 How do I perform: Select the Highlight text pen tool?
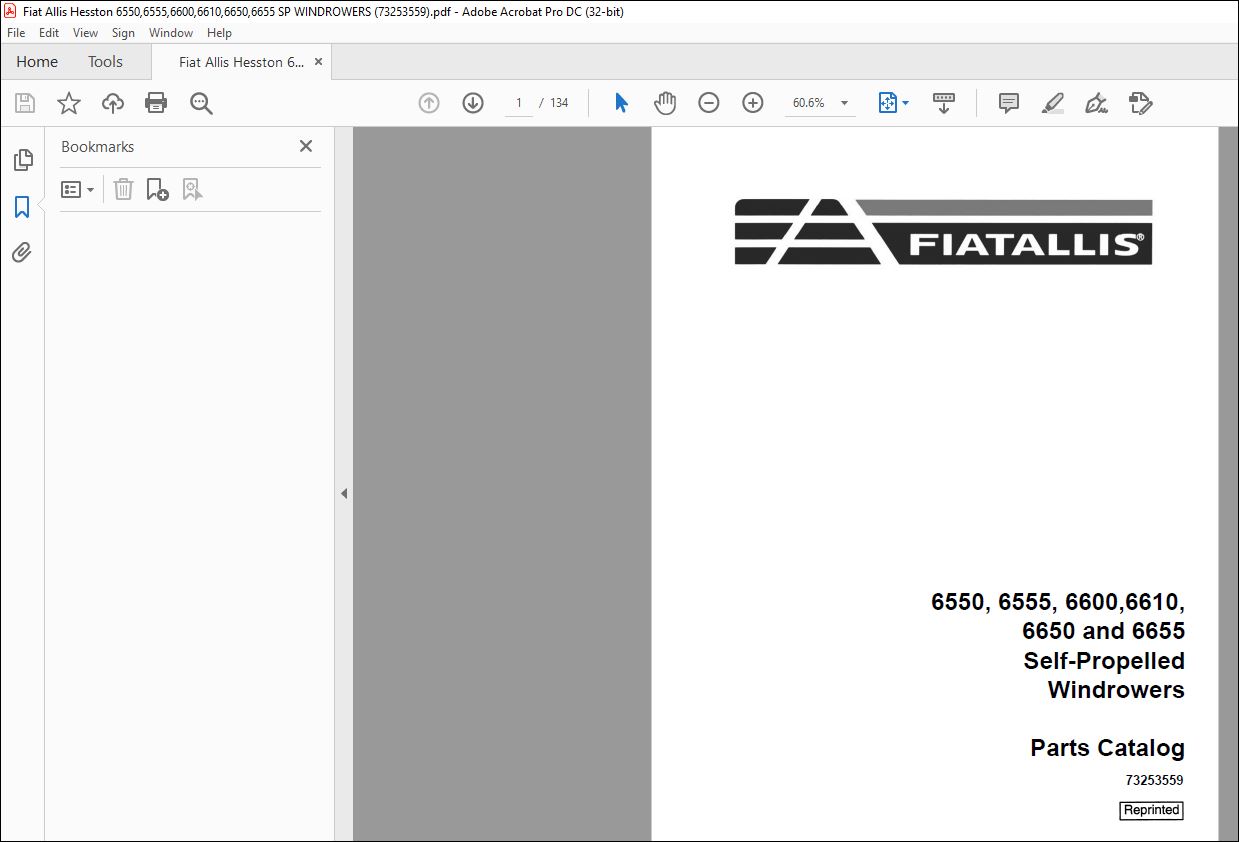point(1053,103)
